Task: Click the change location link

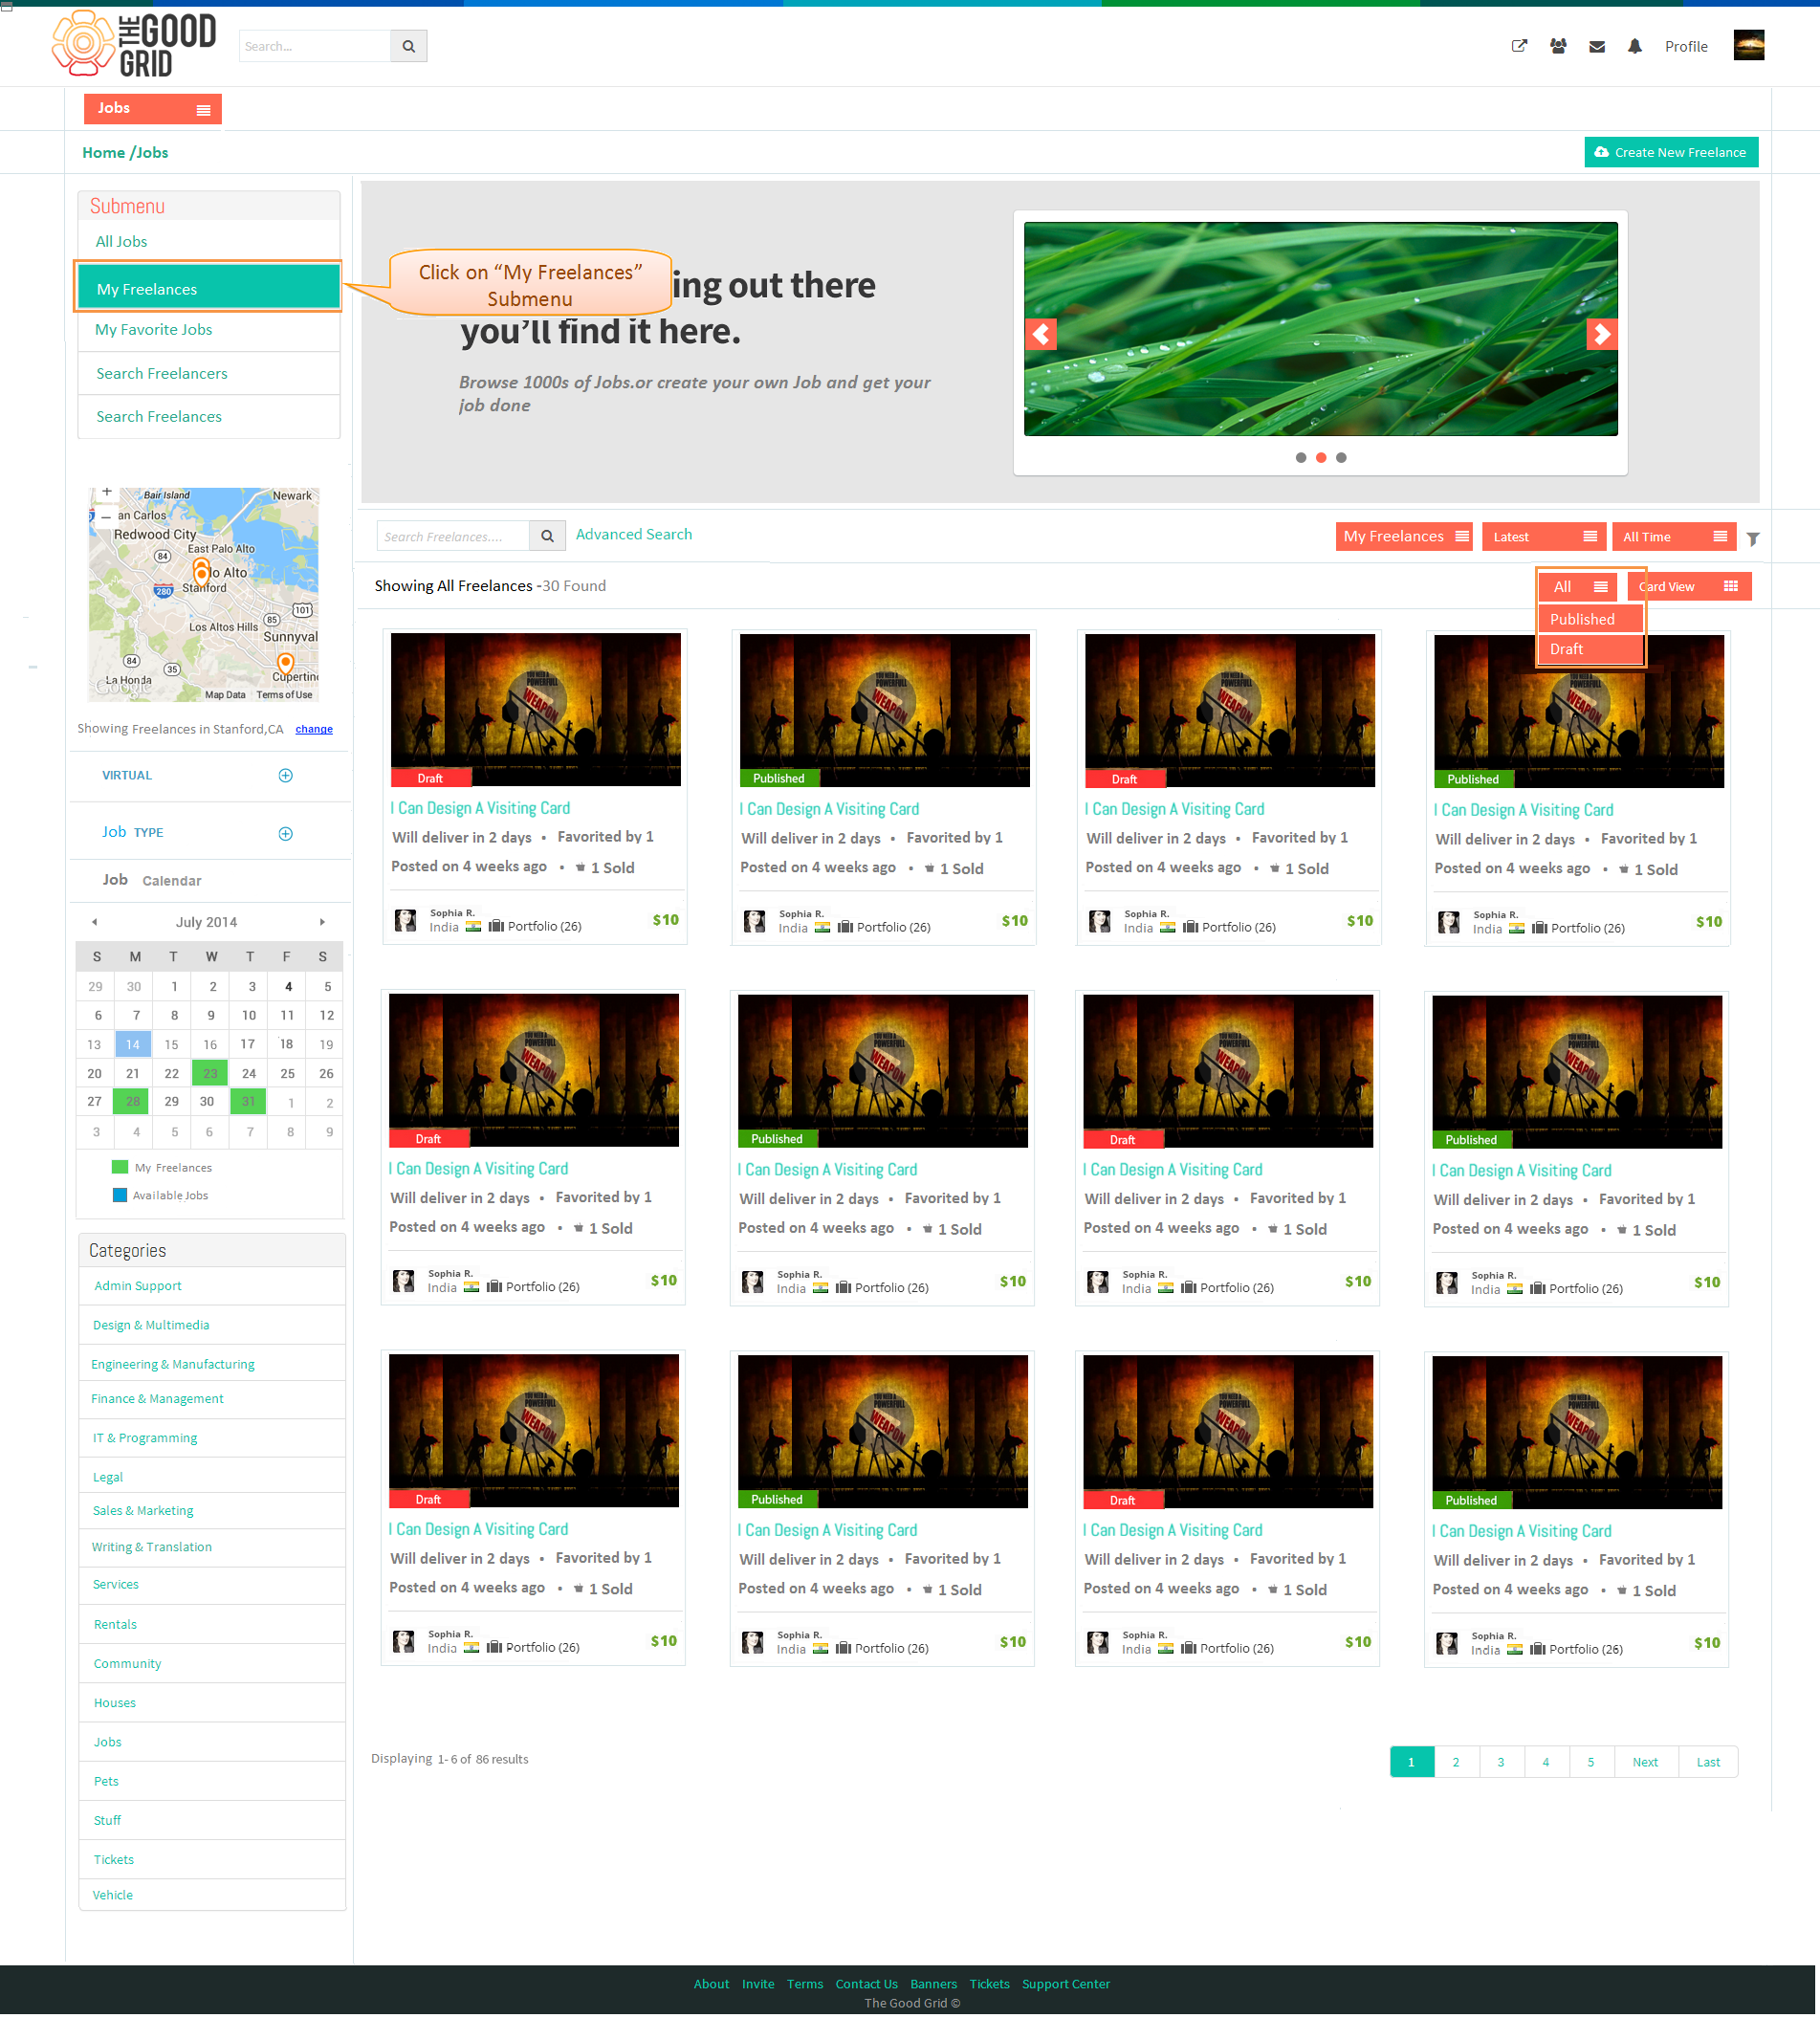Action: pyautogui.click(x=314, y=730)
